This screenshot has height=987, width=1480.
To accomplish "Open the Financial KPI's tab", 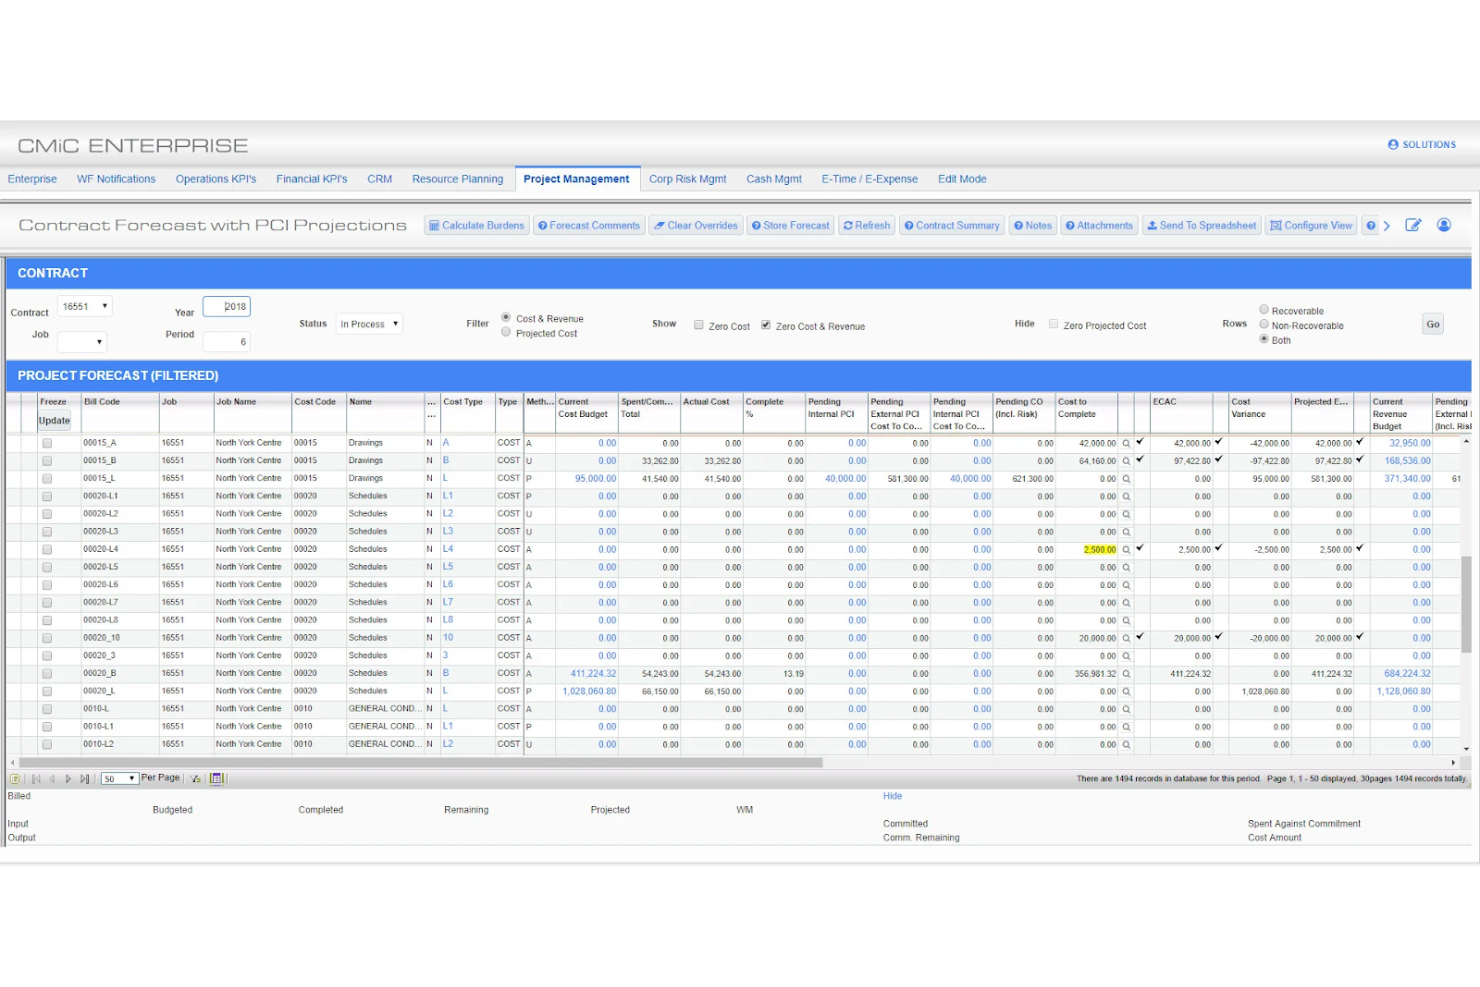I will point(312,179).
